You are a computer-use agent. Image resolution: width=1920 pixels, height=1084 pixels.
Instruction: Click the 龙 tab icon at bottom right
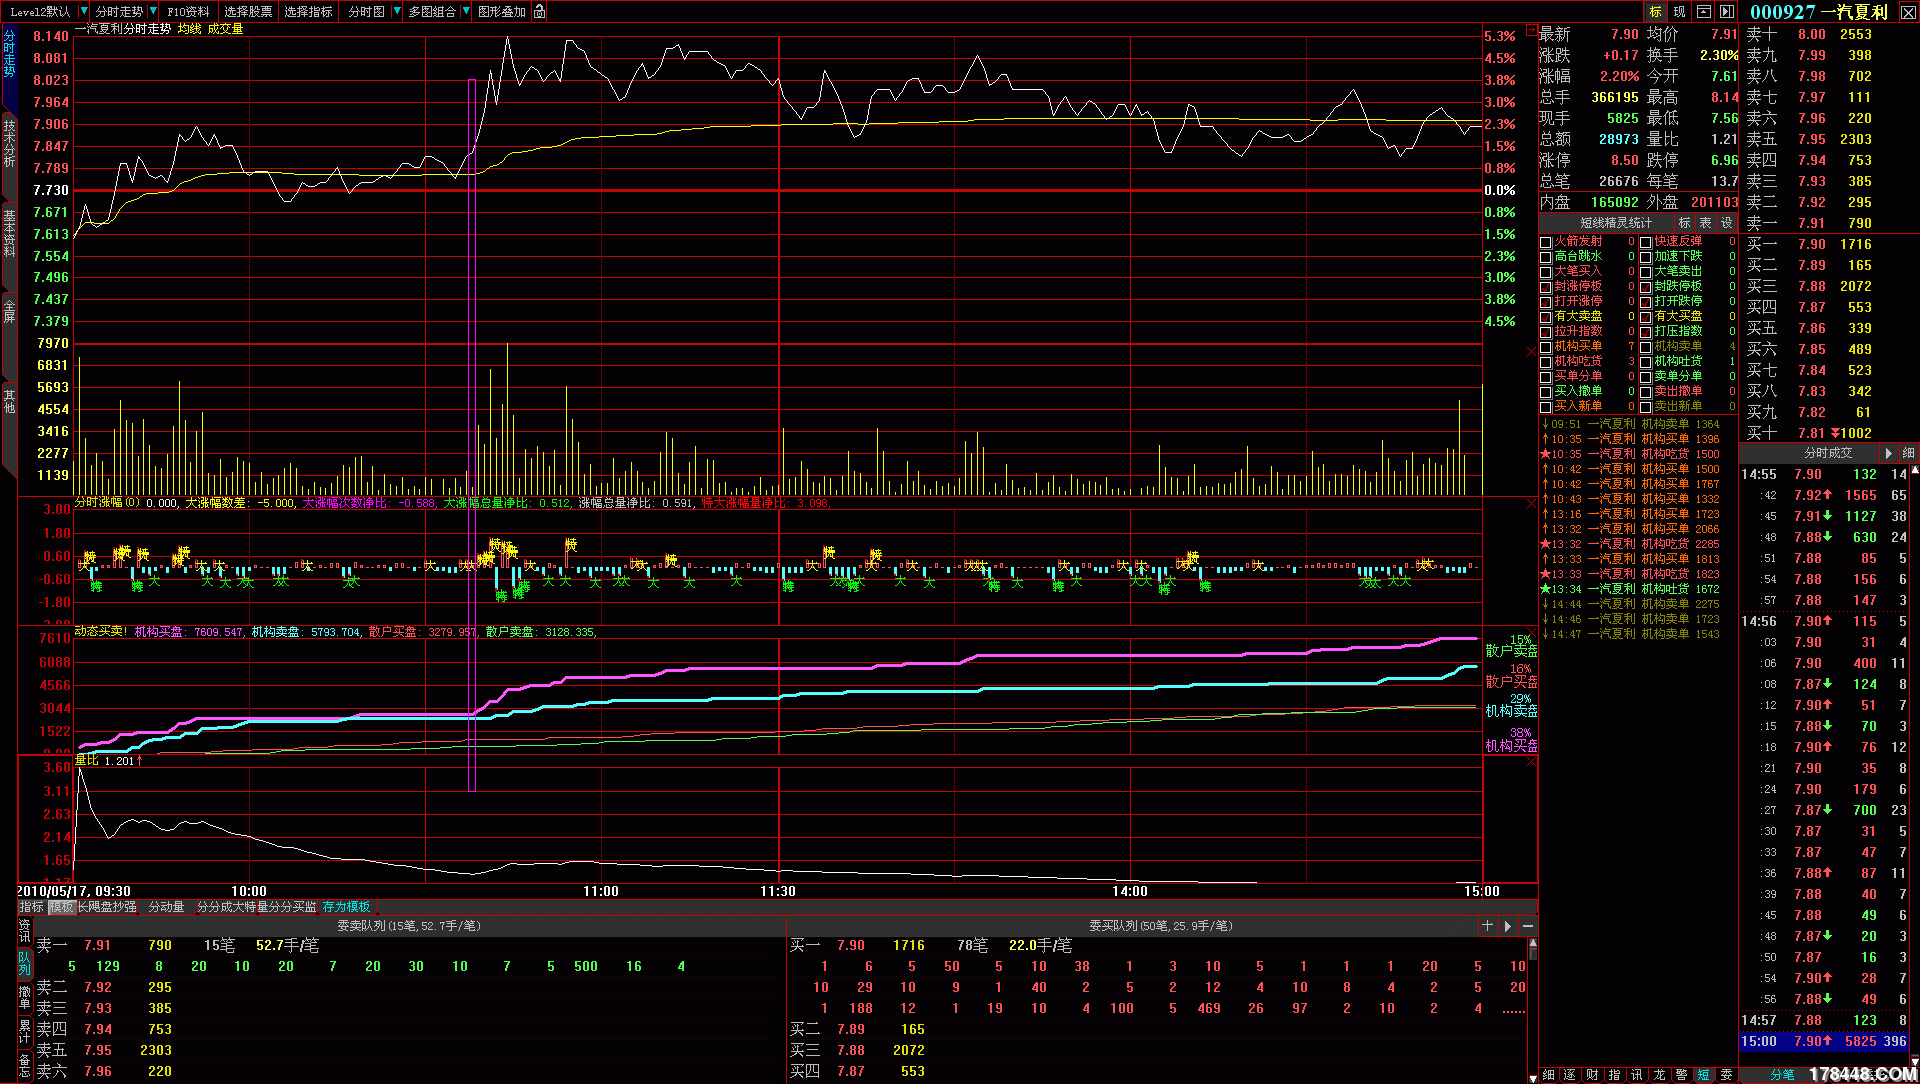coord(1659,1075)
